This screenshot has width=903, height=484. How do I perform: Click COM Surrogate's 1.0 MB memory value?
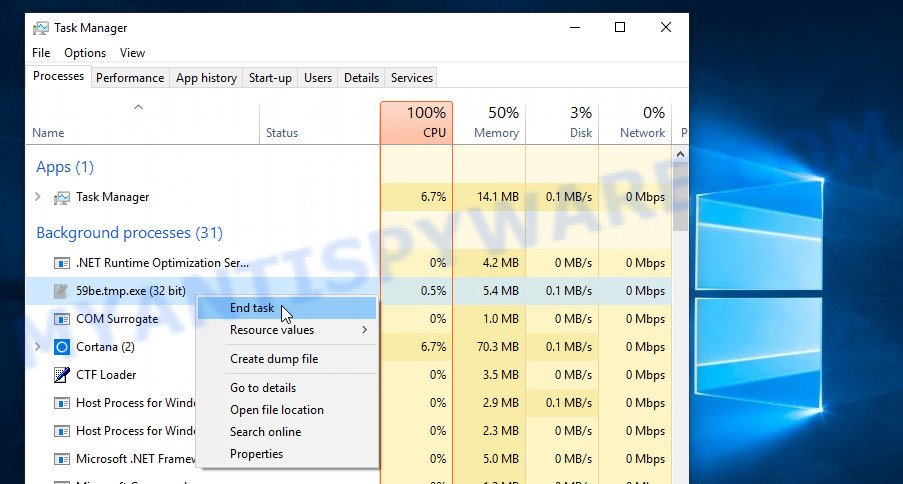(x=501, y=319)
